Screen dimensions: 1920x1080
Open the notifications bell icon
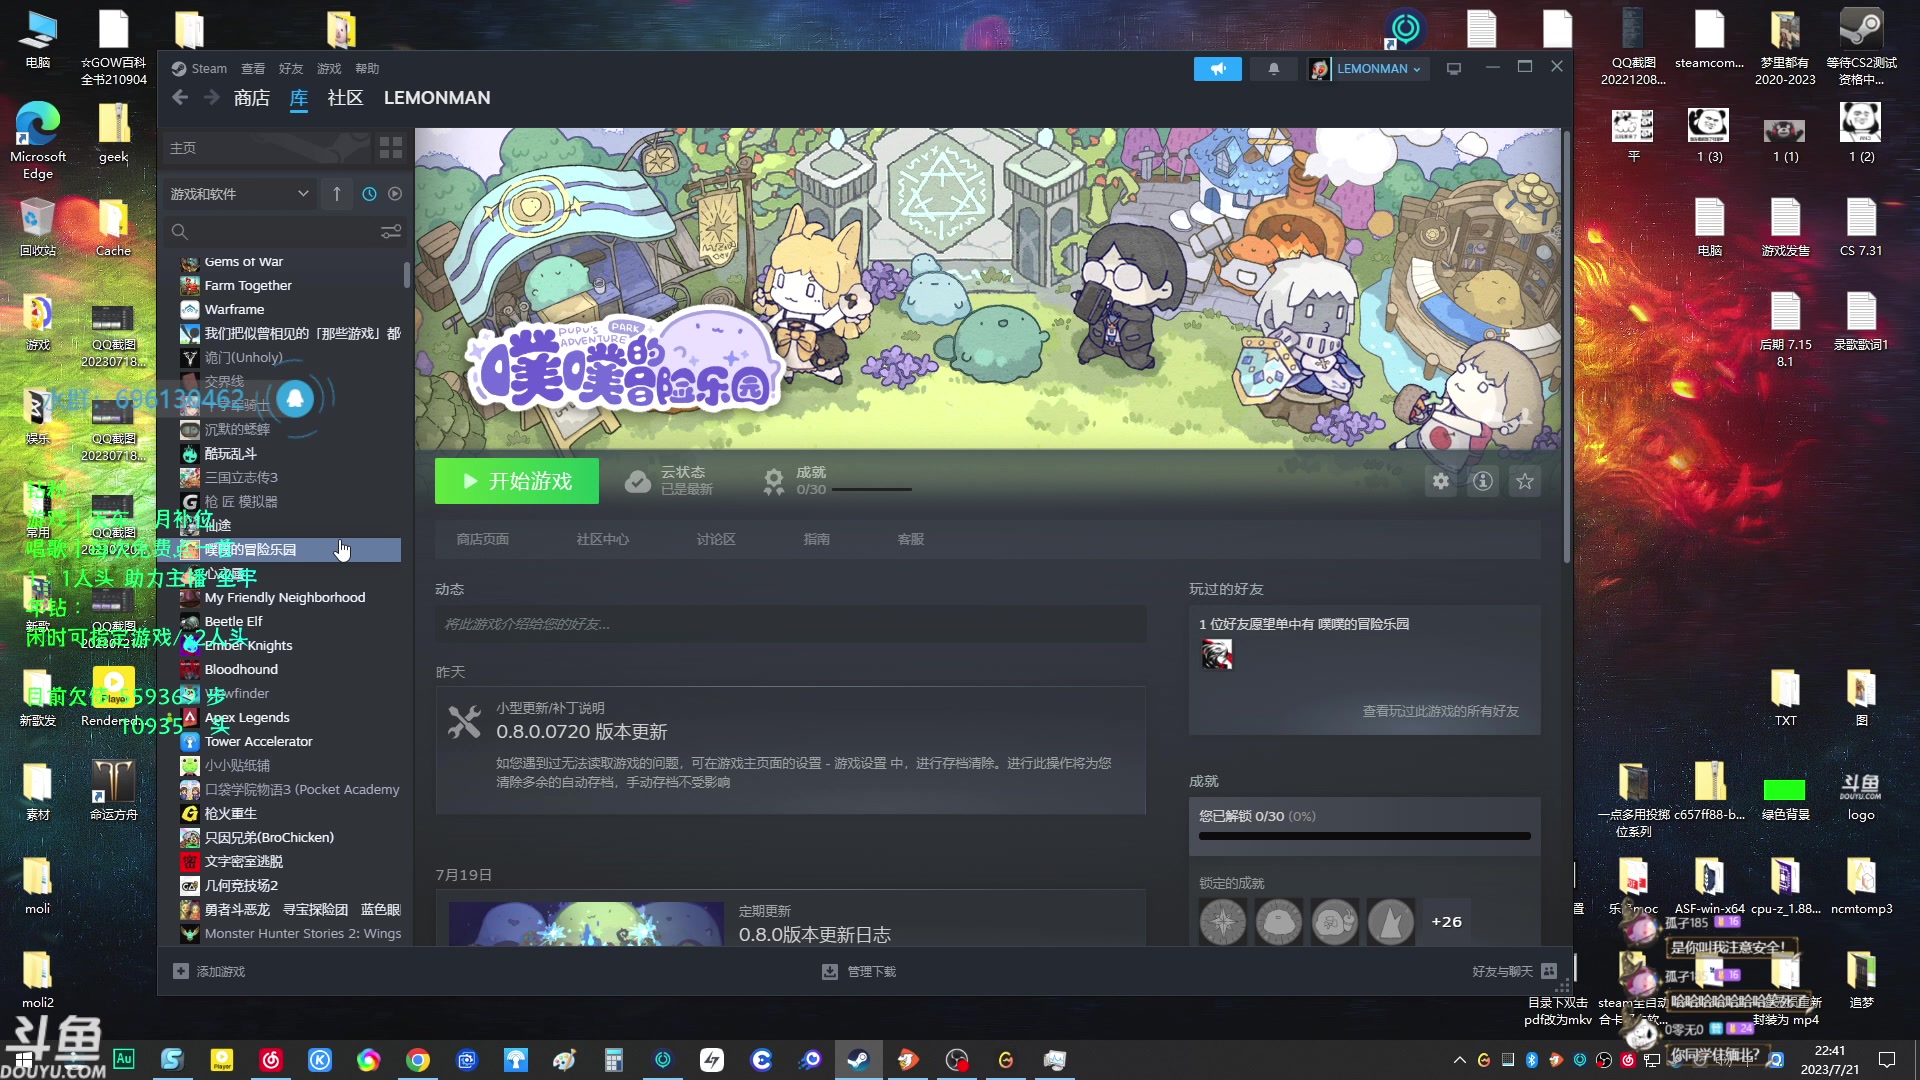(x=1273, y=69)
